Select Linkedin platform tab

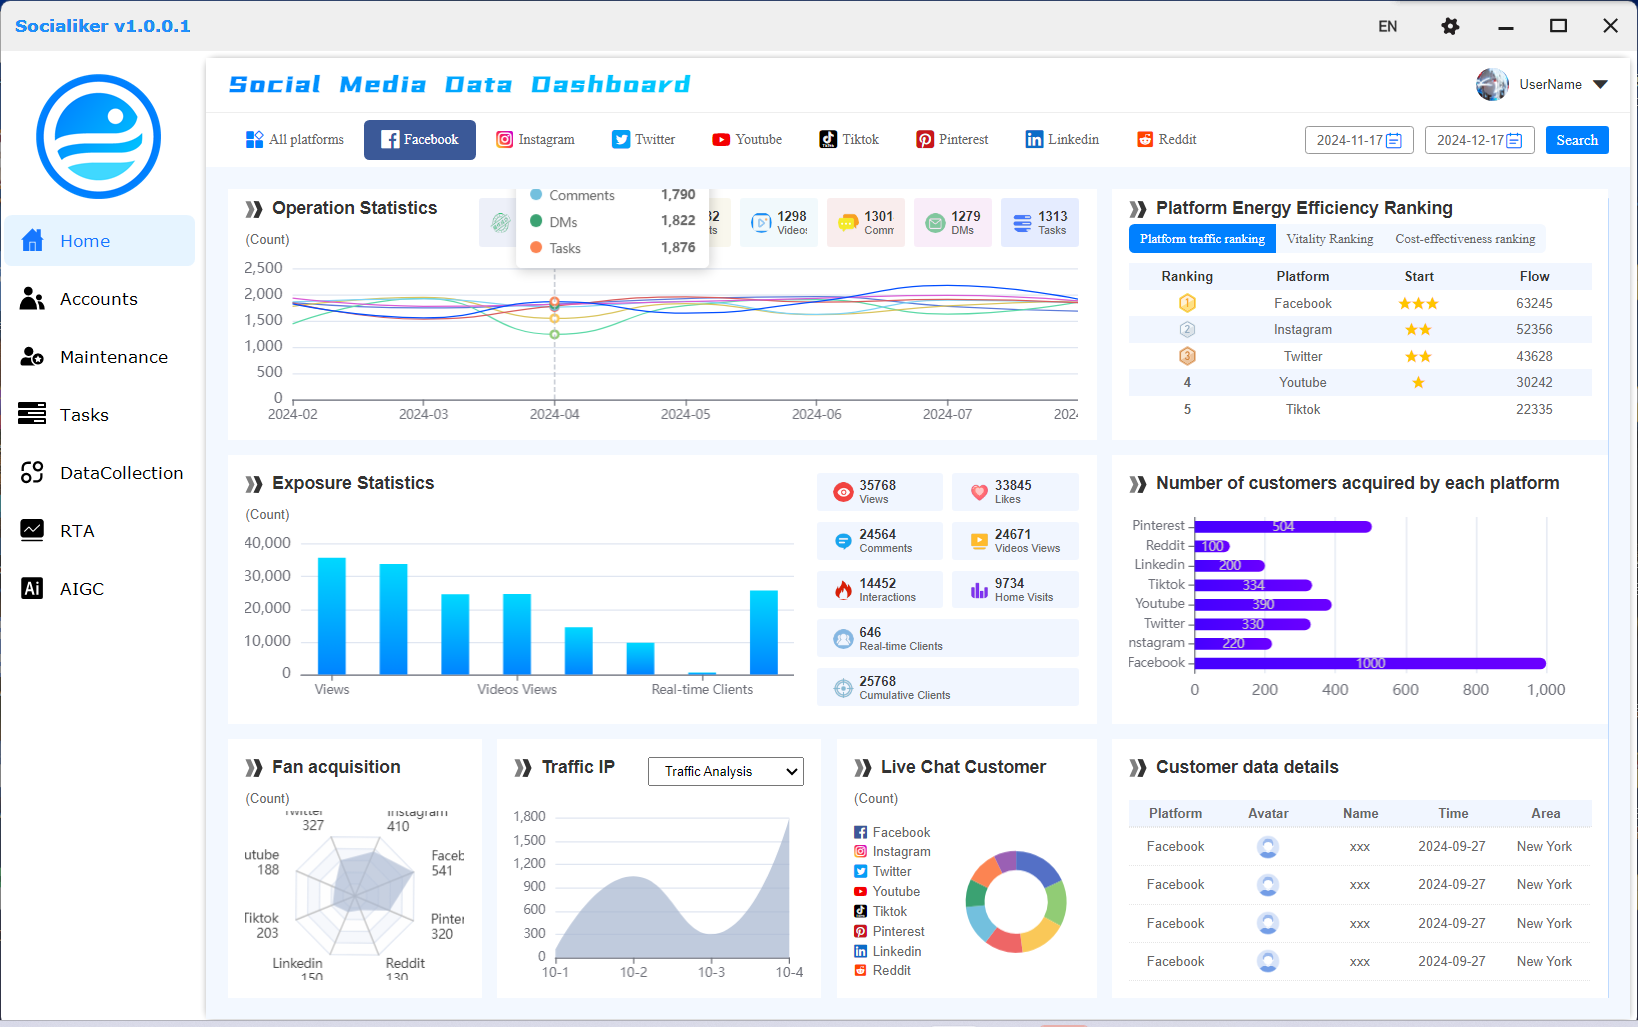[1062, 140]
